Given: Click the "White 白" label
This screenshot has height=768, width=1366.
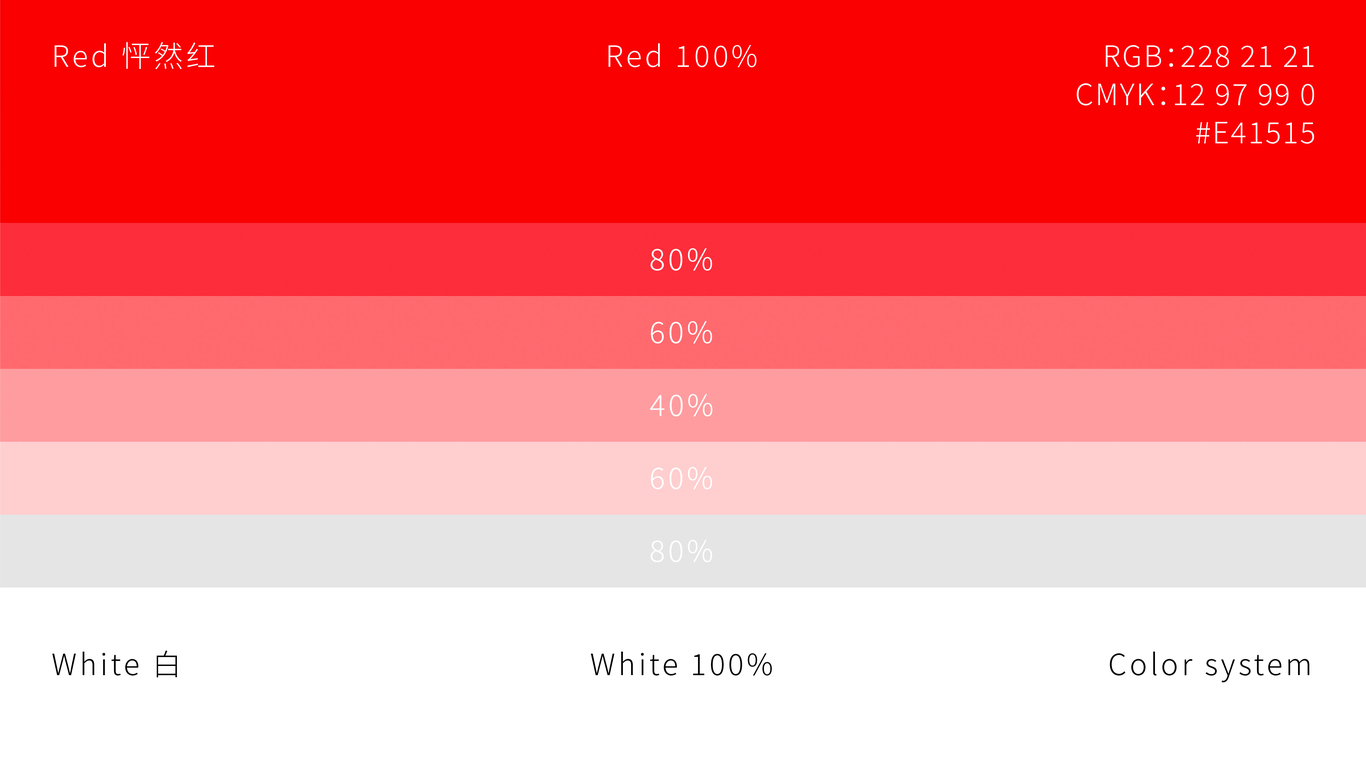Looking at the screenshot, I should [x=116, y=665].
